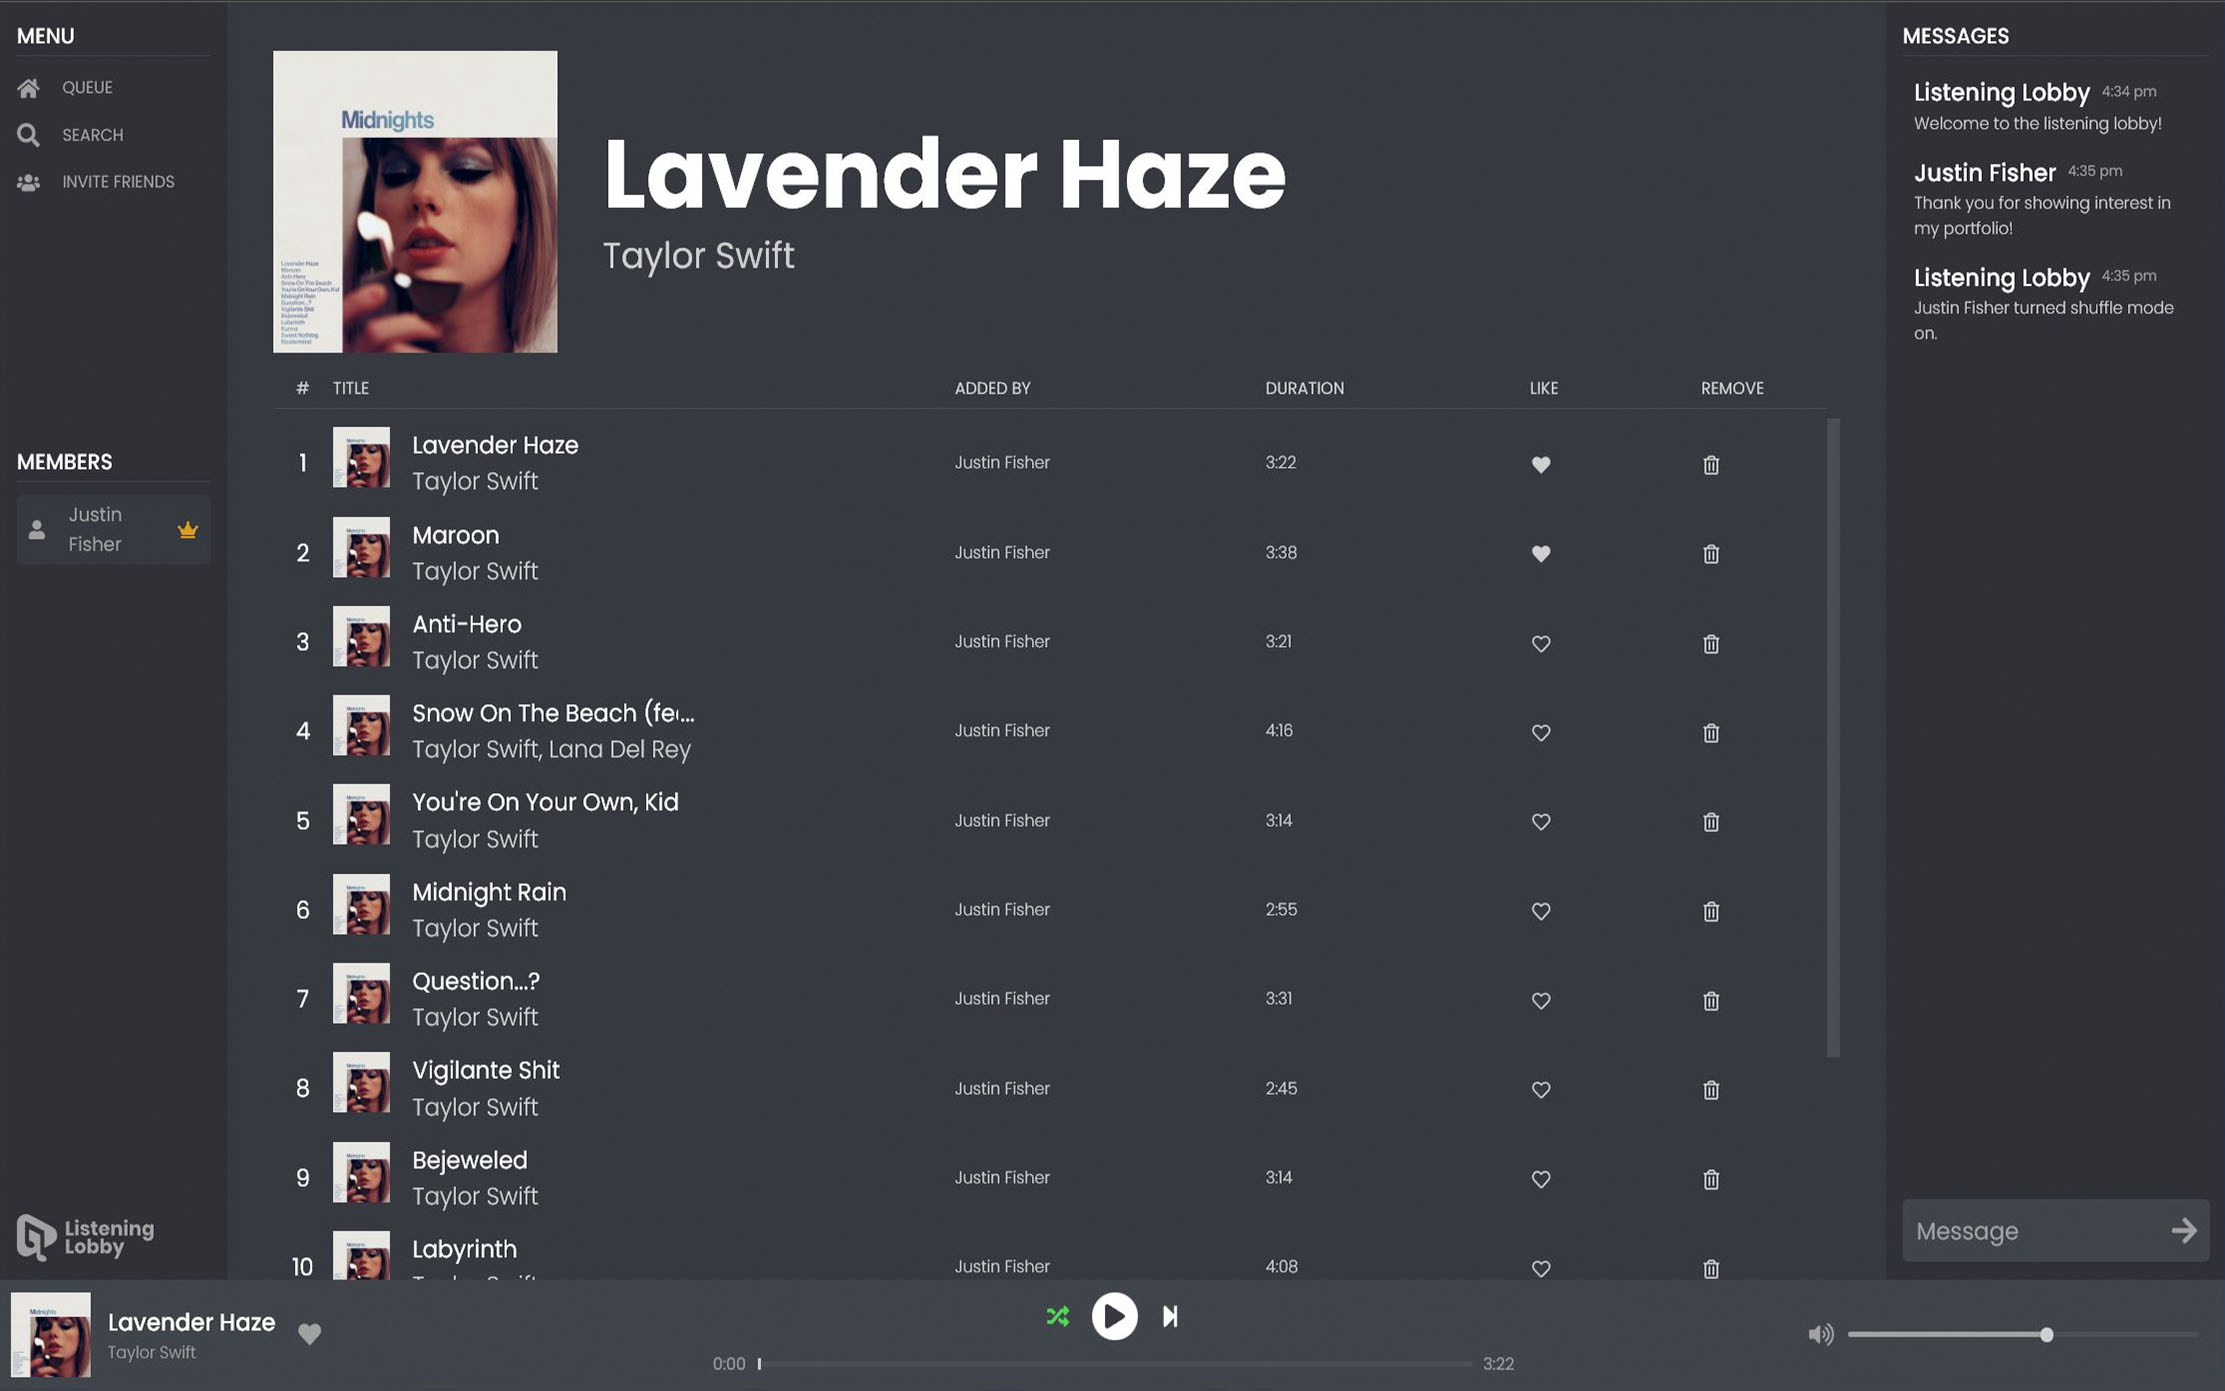Select the Bejeweled track title

pyautogui.click(x=469, y=1160)
